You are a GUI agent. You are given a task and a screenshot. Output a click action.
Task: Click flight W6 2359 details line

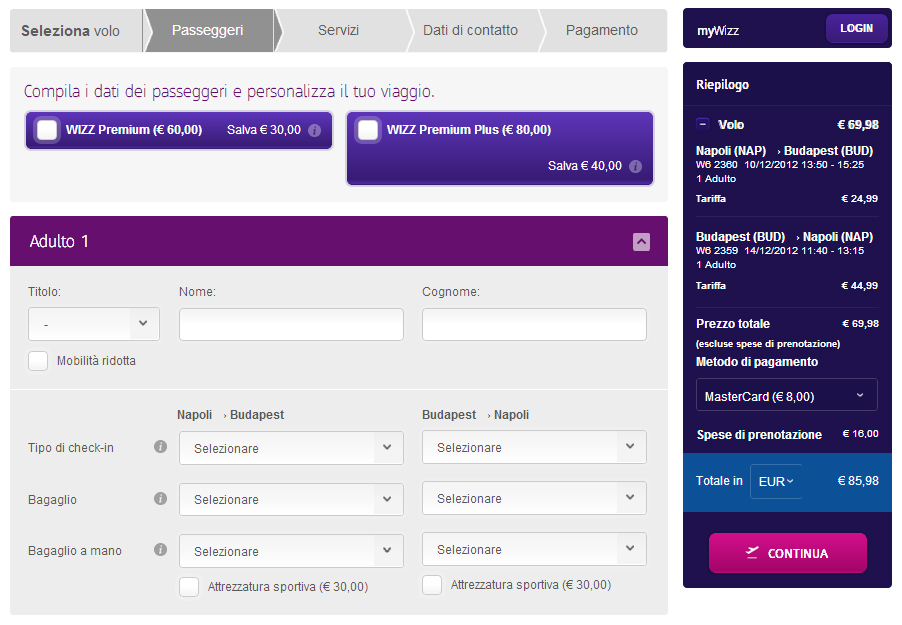779,251
